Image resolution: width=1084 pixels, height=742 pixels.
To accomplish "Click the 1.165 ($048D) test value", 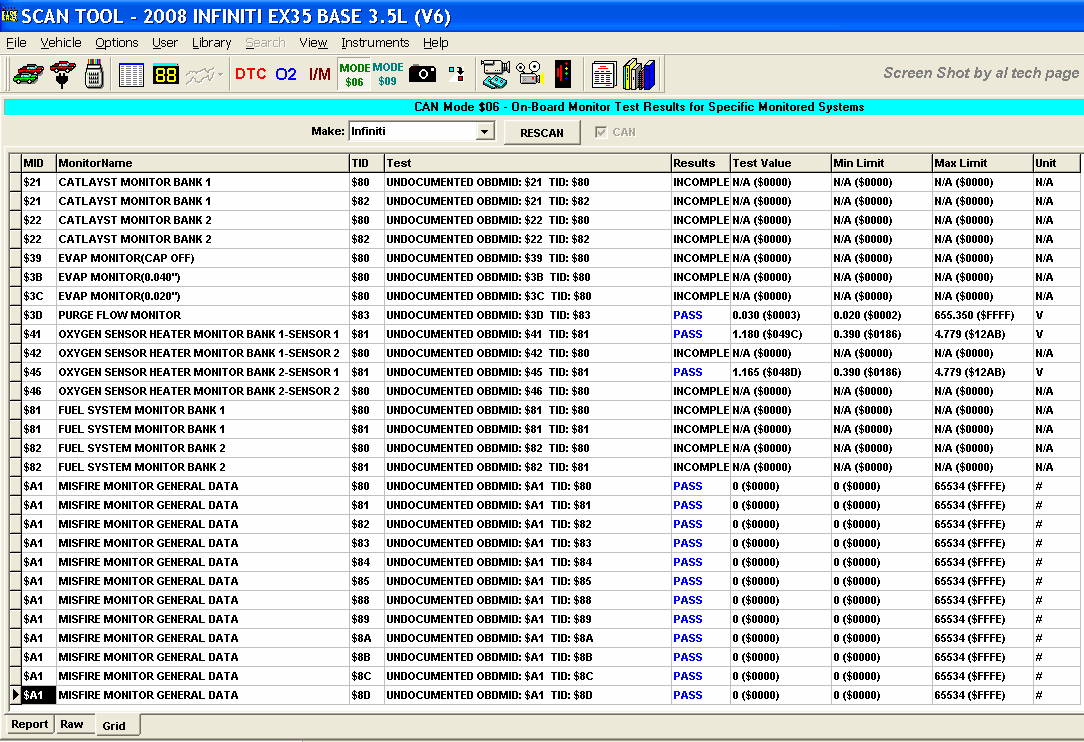I will coord(781,372).
